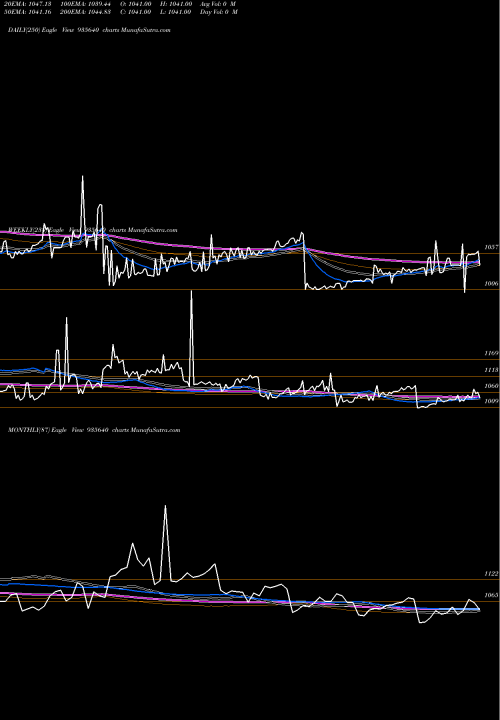The height and width of the screenshot is (720, 500).
Task: Click the high price 'H:' value
Action: [176, 4]
